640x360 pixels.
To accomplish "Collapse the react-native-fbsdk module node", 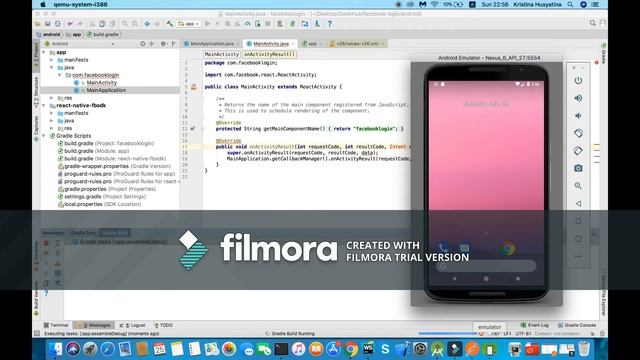I will click(x=44, y=105).
